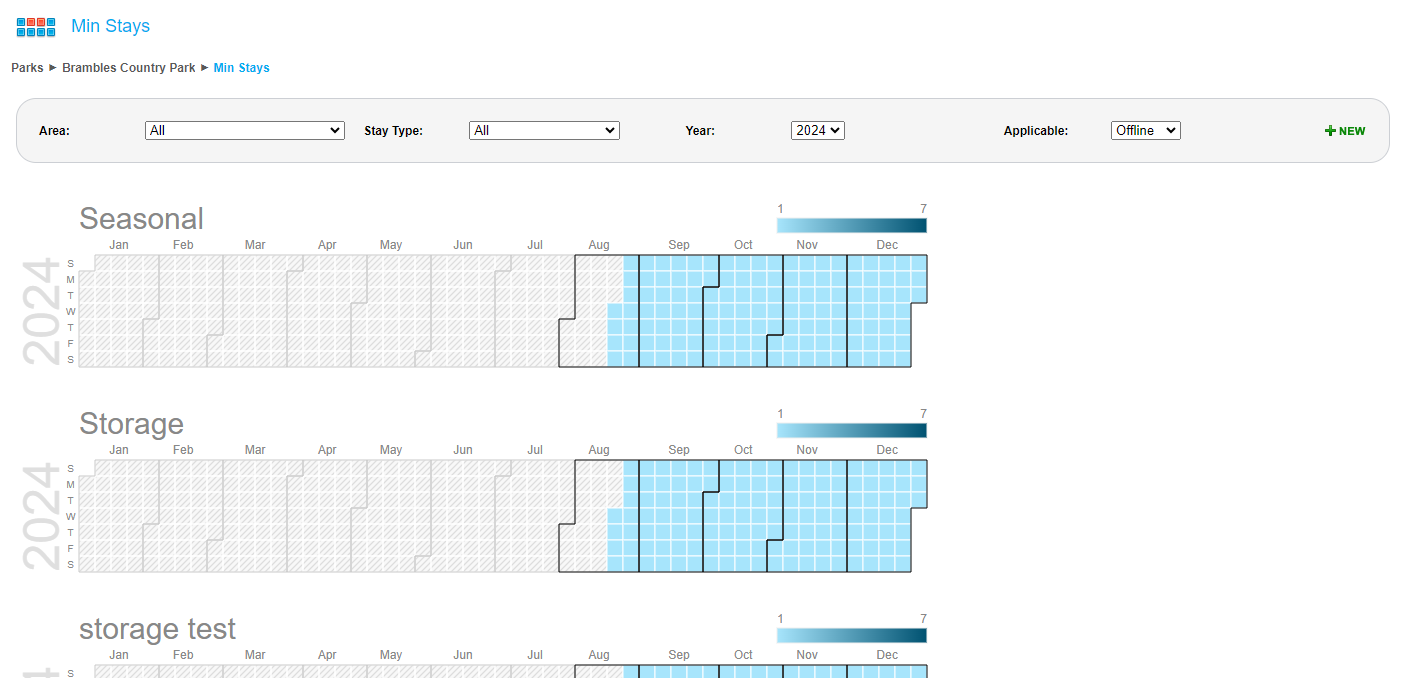This screenshot has height=678, width=1404.
Task: Click the Min Stays page title
Action: pyautogui.click(x=110, y=26)
